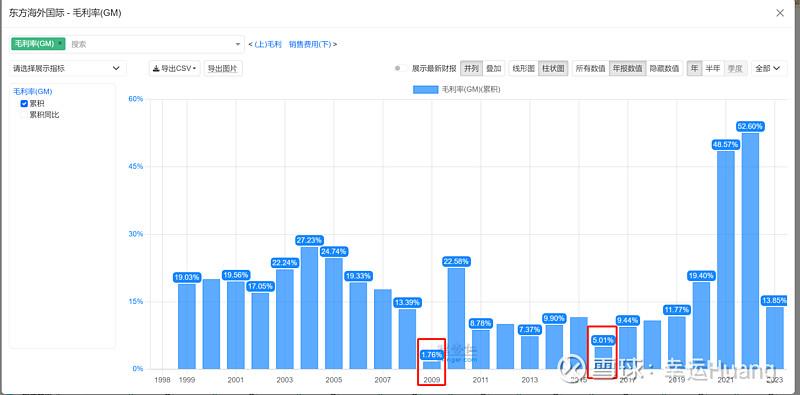Image resolution: width=800 pixels, height=395 pixels.
Task: Select the 季度 period button
Action: 735,68
